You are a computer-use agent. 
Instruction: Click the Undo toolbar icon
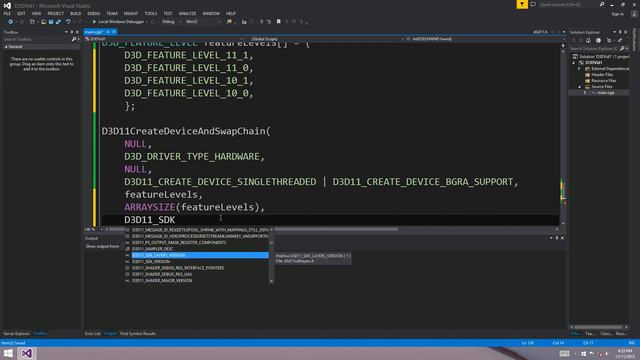tap(68, 22)
